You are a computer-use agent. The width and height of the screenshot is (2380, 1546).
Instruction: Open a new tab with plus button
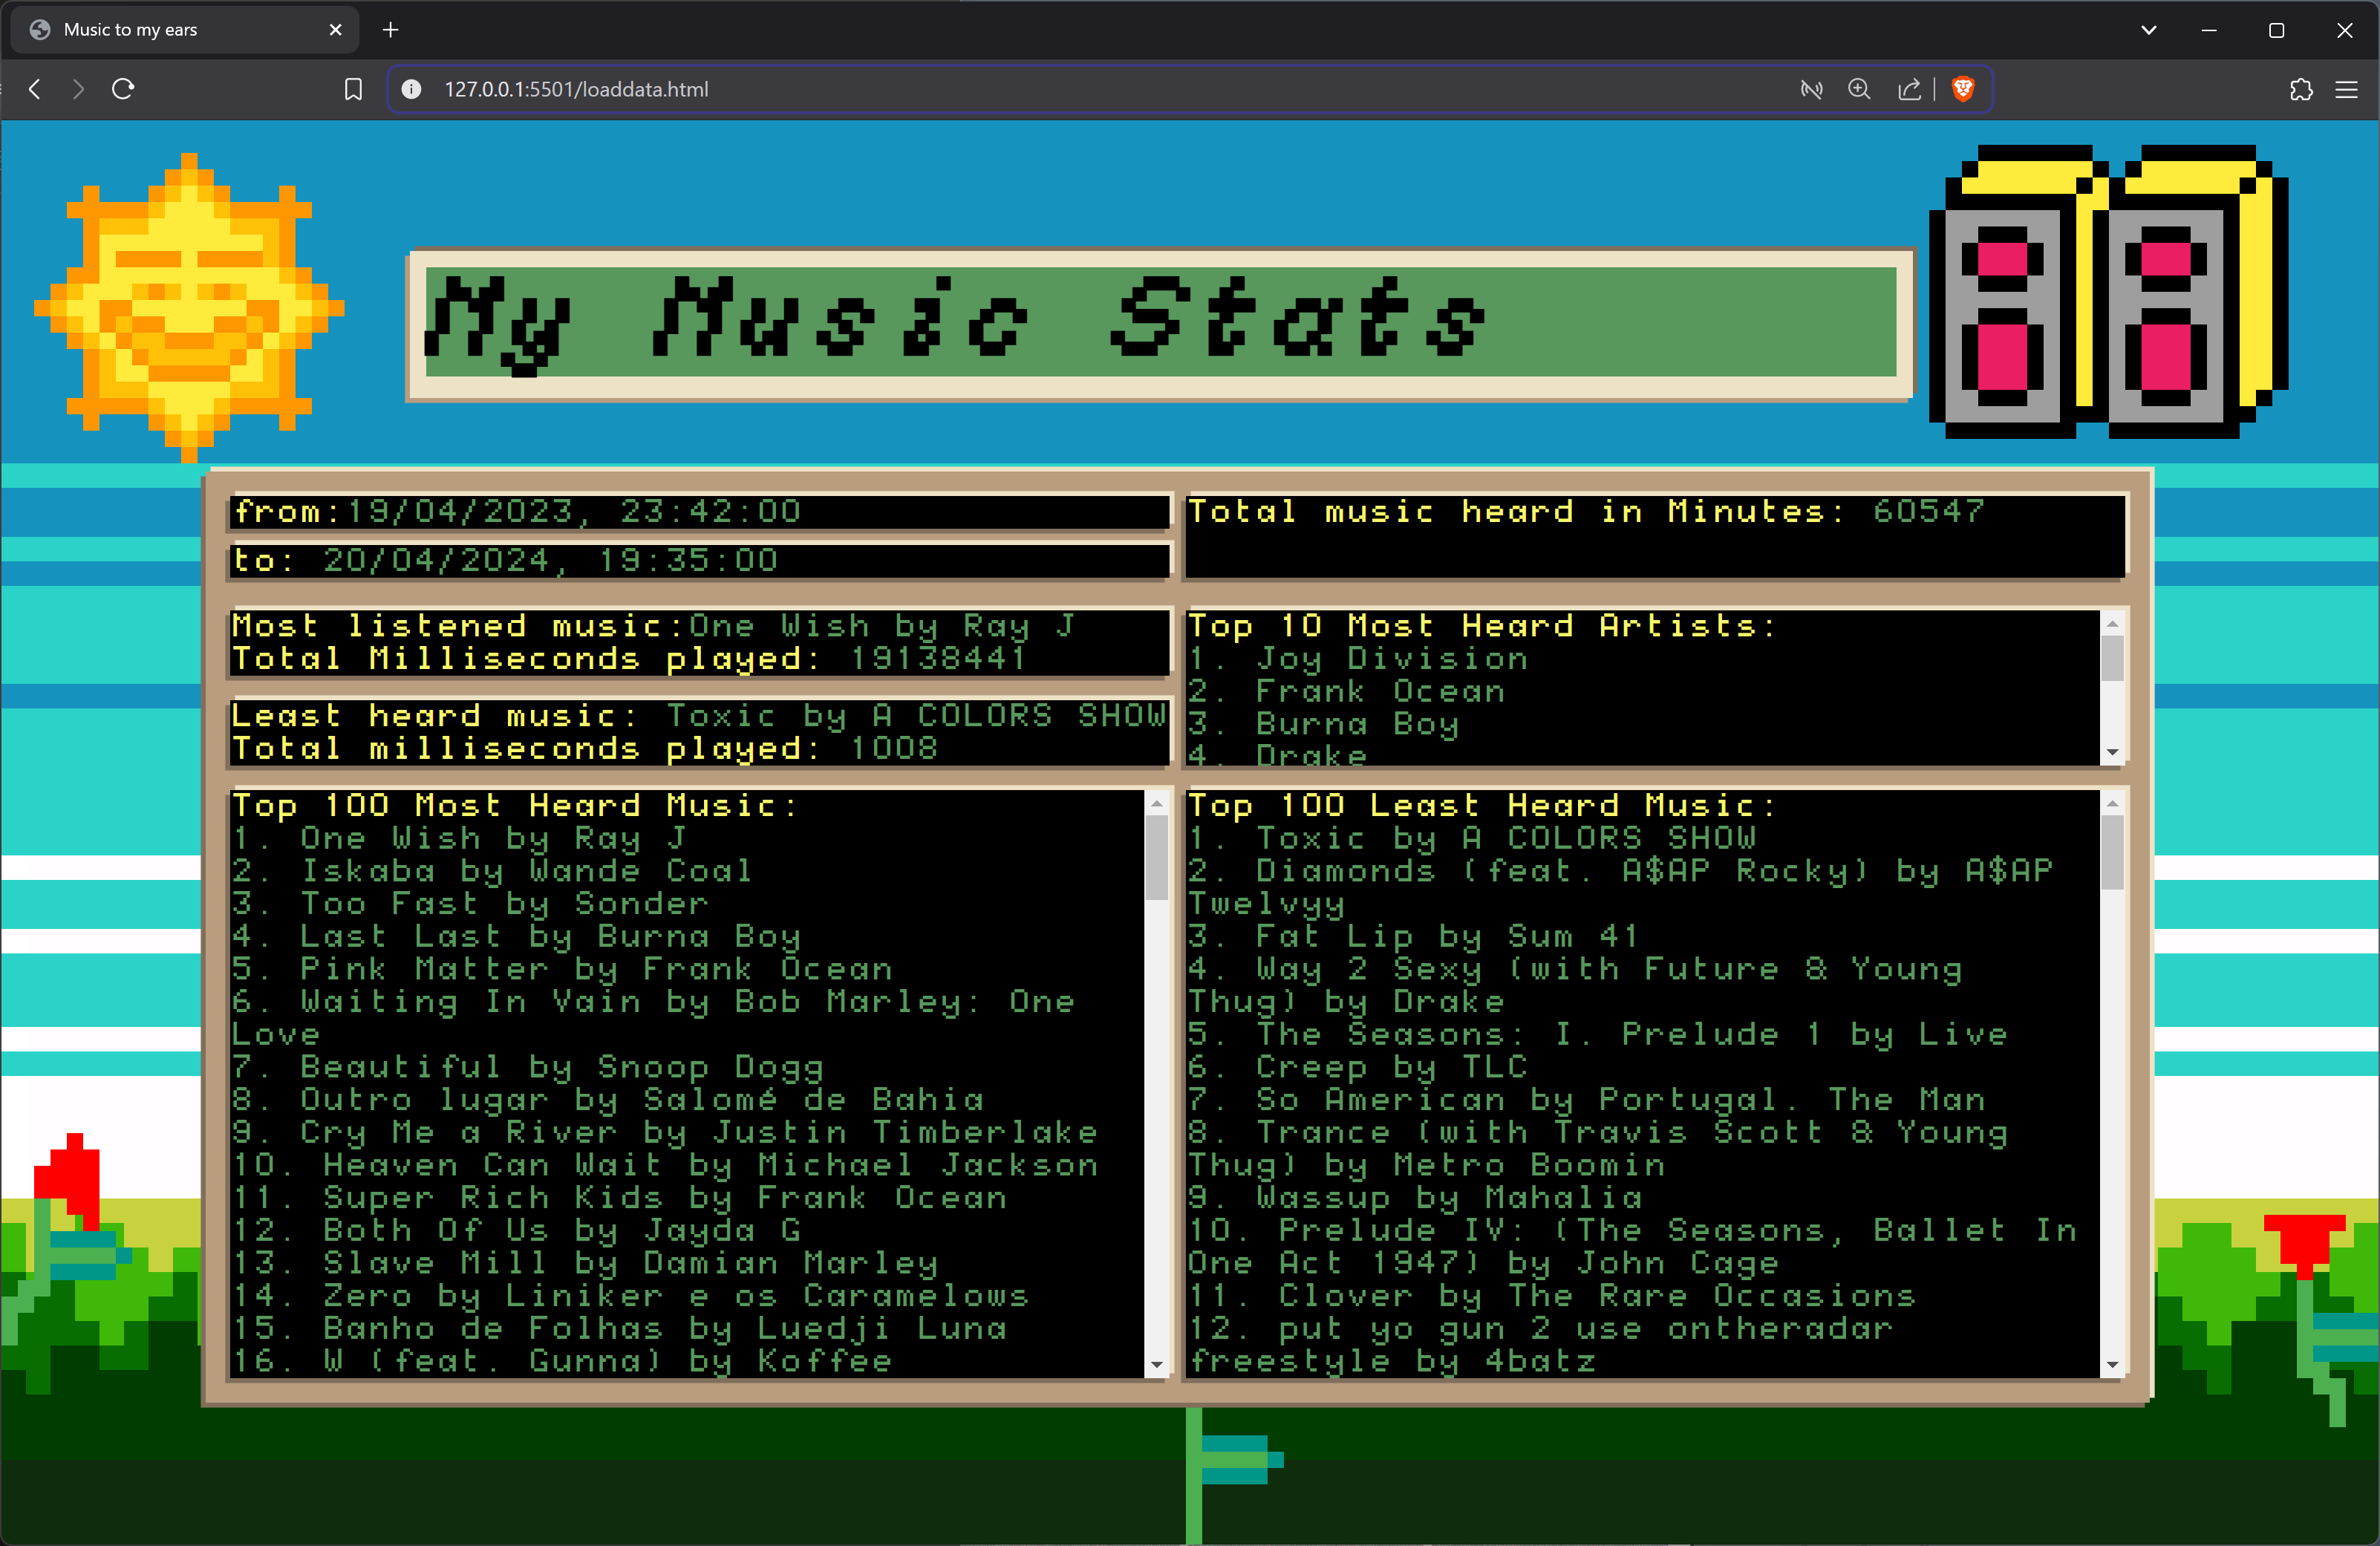click(390, 30)
